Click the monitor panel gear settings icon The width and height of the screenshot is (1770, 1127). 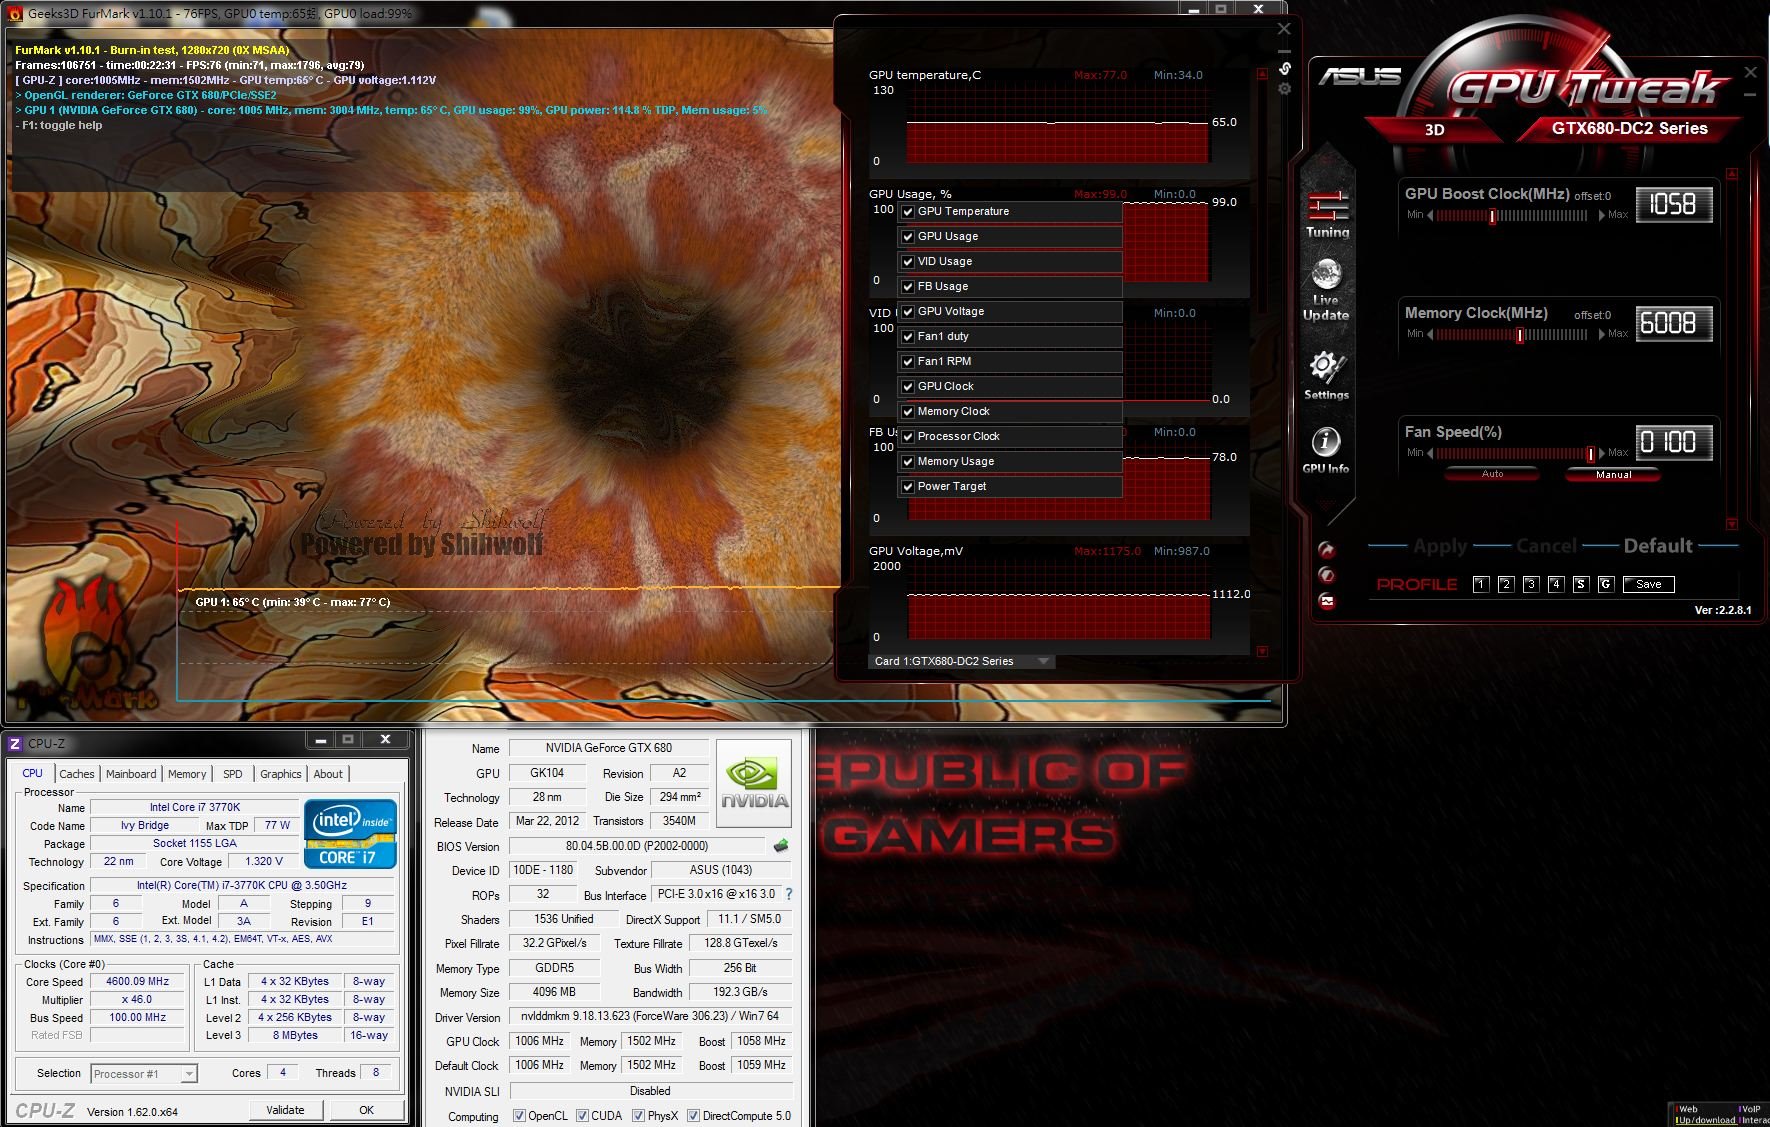click(x=1285, y=89)
